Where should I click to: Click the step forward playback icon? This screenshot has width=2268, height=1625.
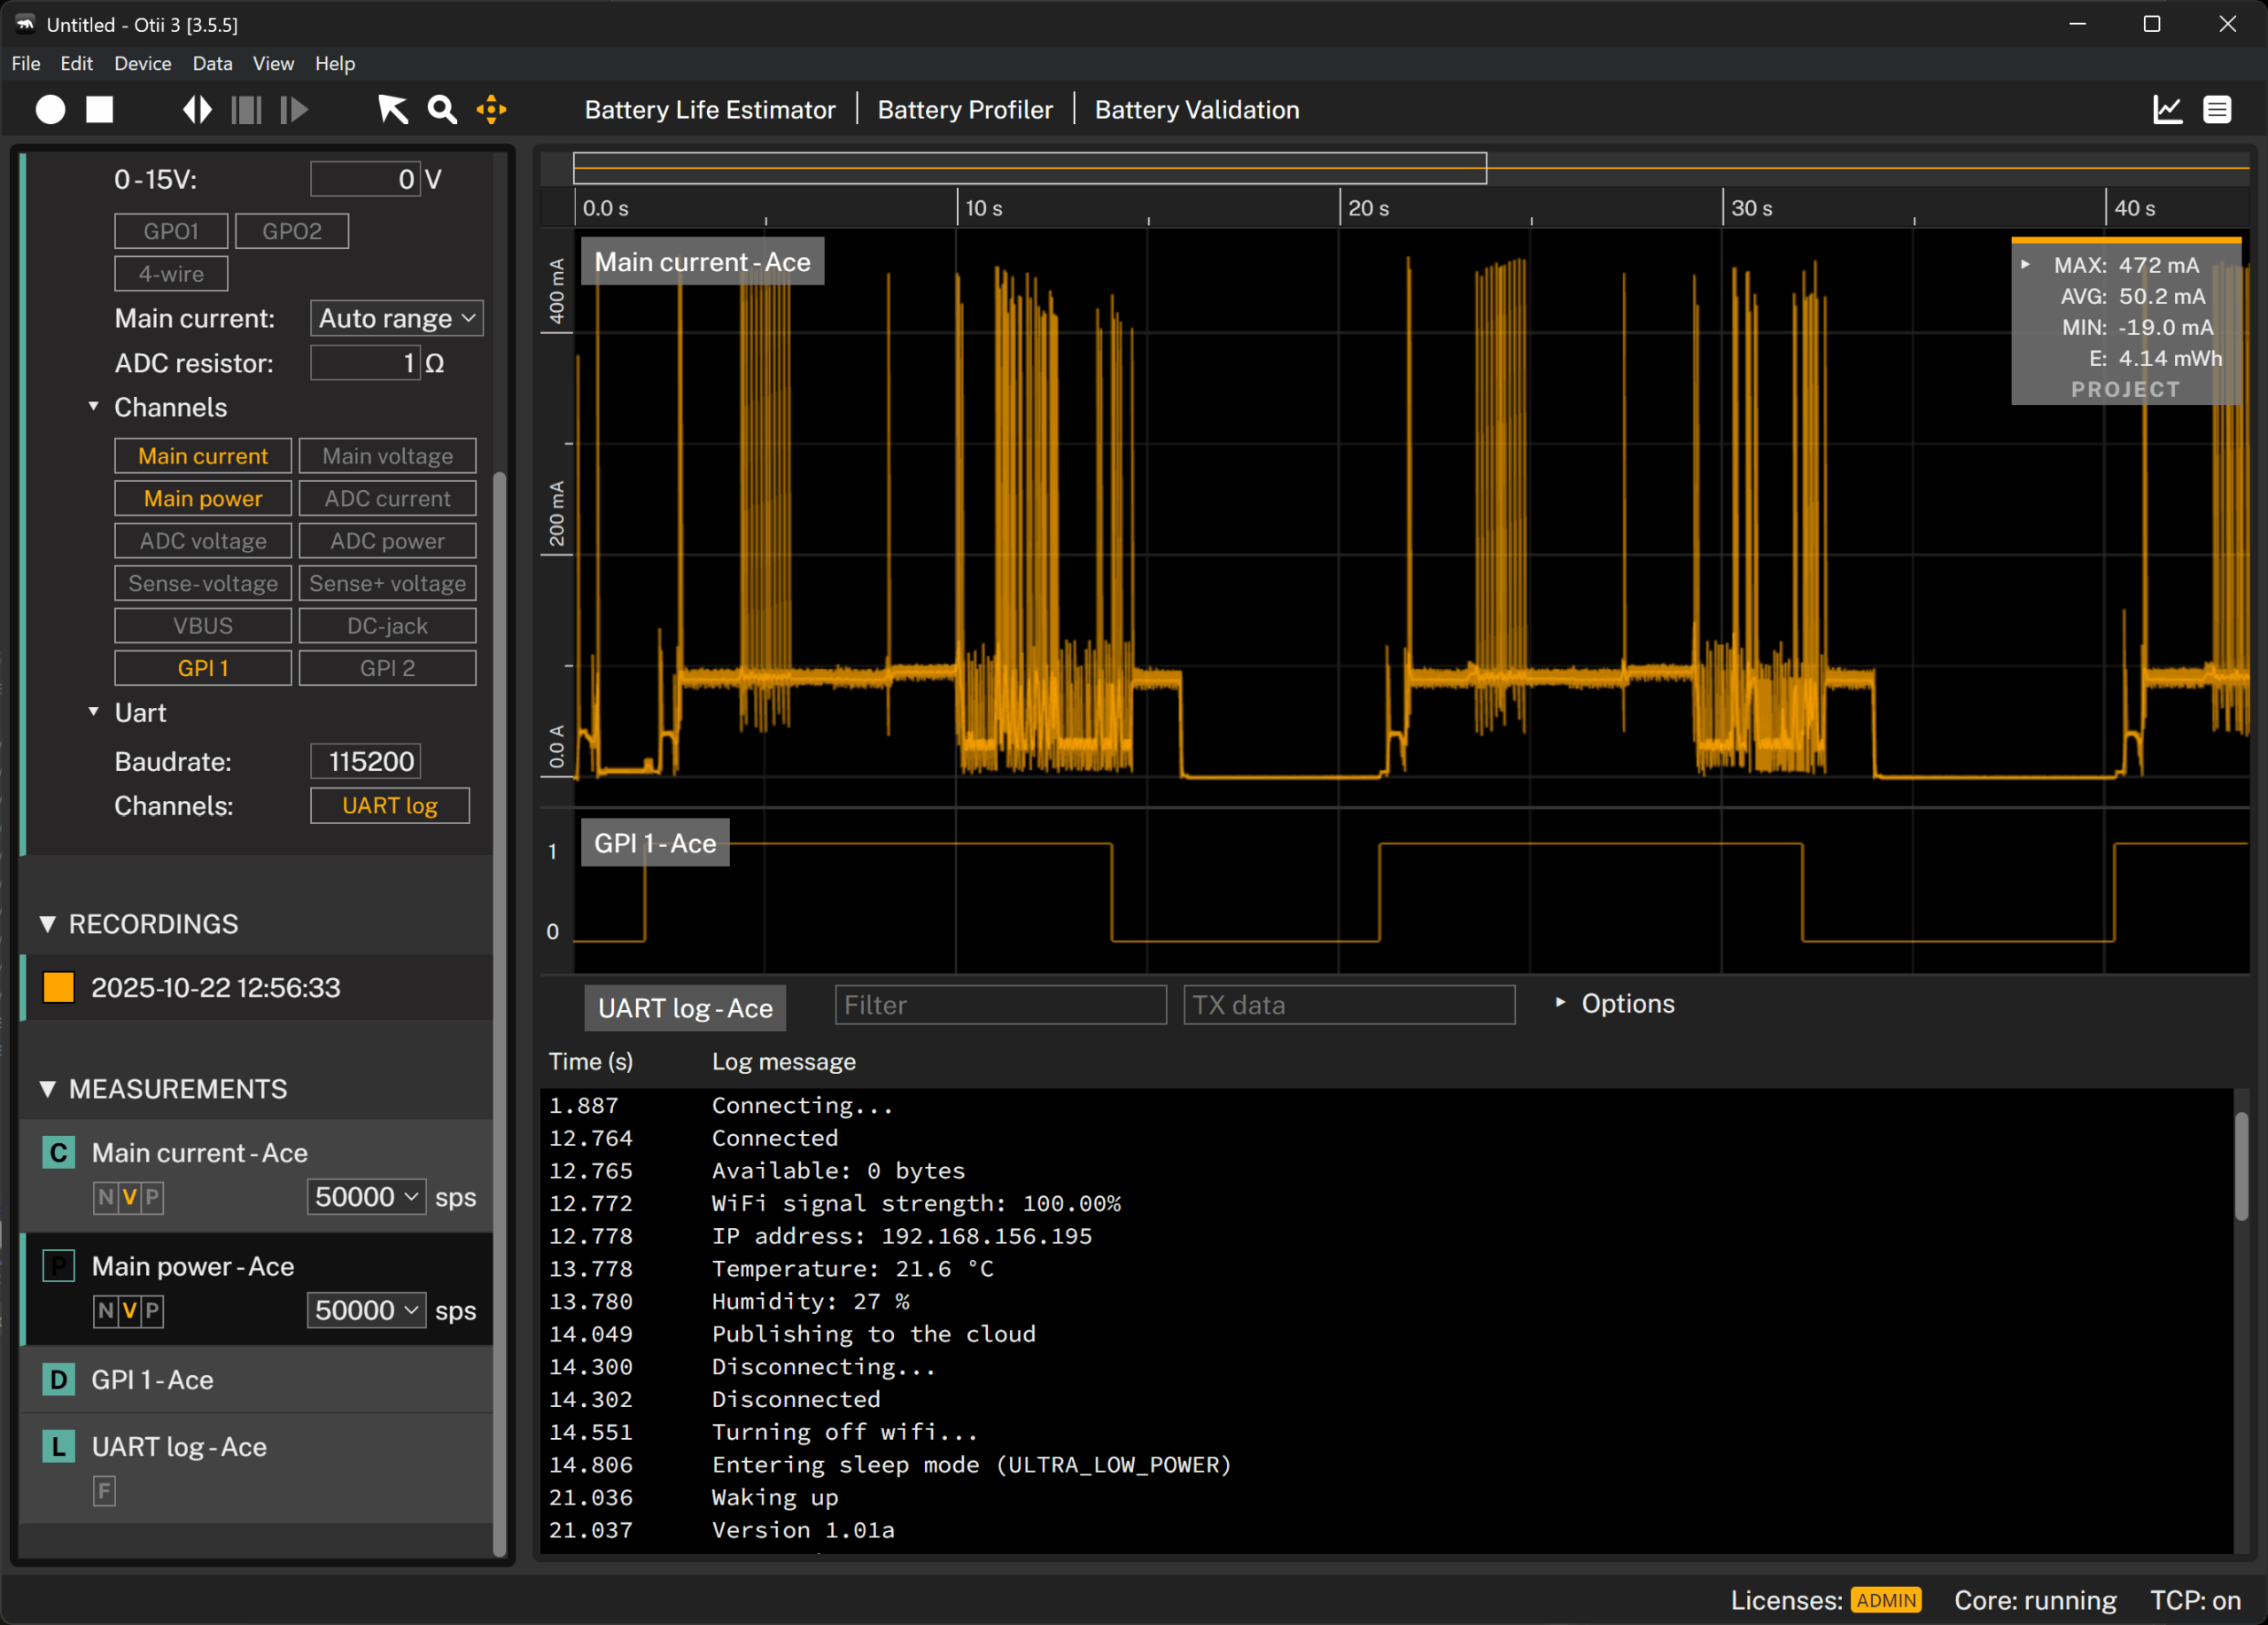[x=293, y=109]
